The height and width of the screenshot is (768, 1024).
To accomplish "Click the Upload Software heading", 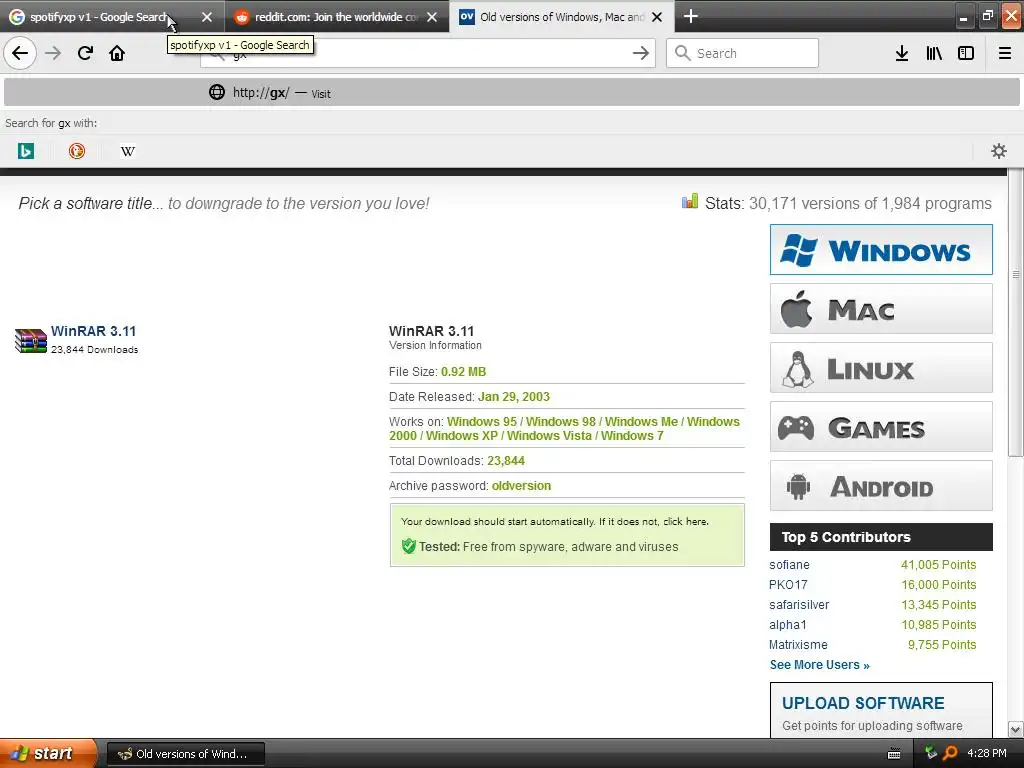I will point(863,703).
